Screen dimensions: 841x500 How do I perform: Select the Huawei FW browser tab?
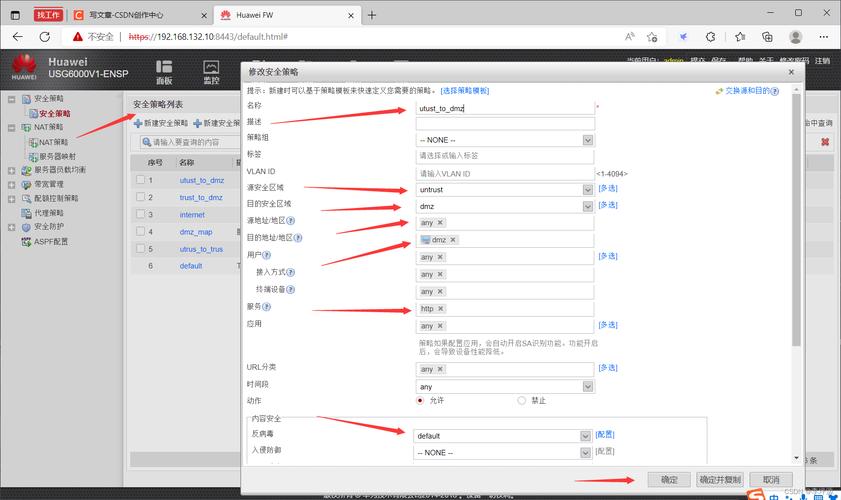coord(285,15)
